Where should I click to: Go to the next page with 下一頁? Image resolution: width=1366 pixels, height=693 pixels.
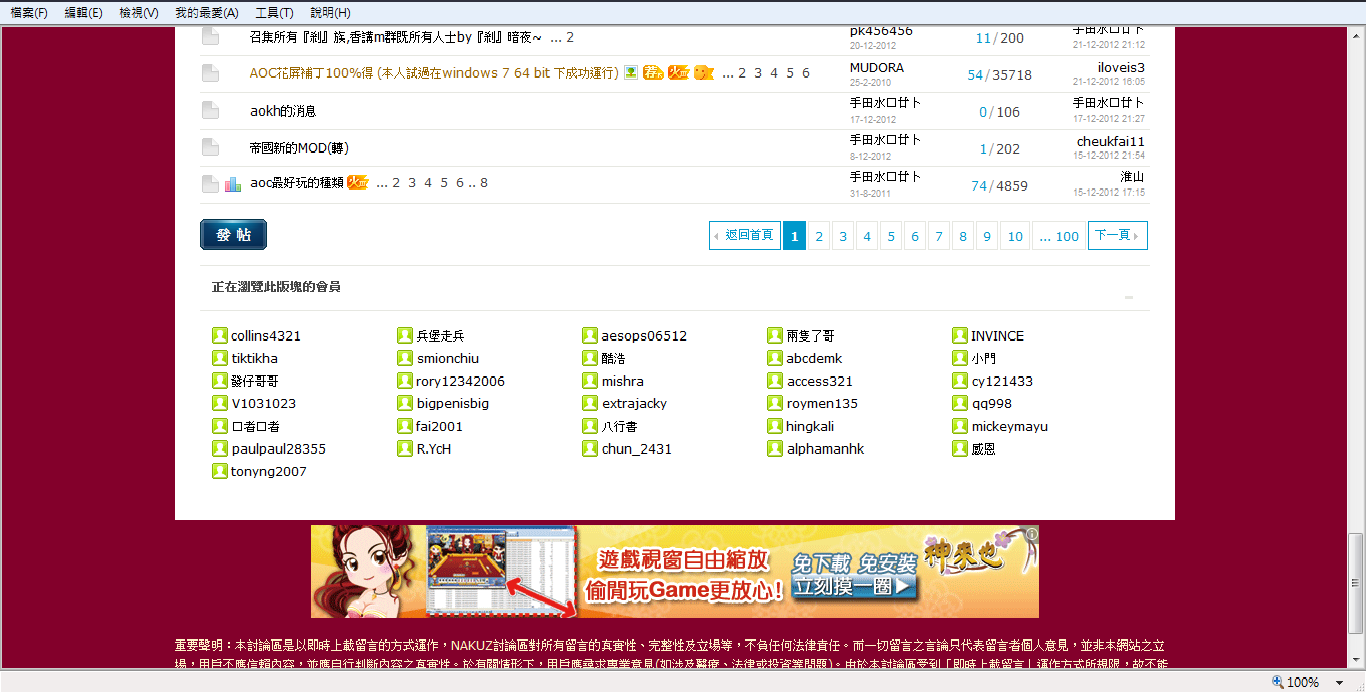[x=1117, y=235]
